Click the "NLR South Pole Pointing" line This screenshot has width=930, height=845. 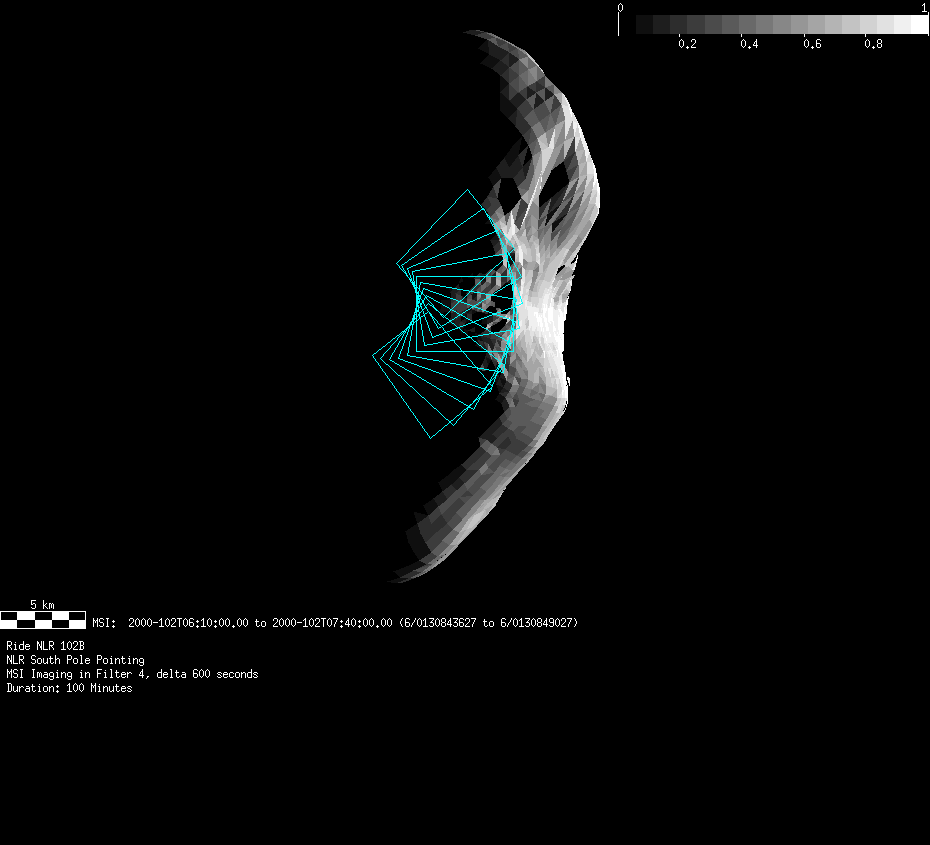click(75, 660)
